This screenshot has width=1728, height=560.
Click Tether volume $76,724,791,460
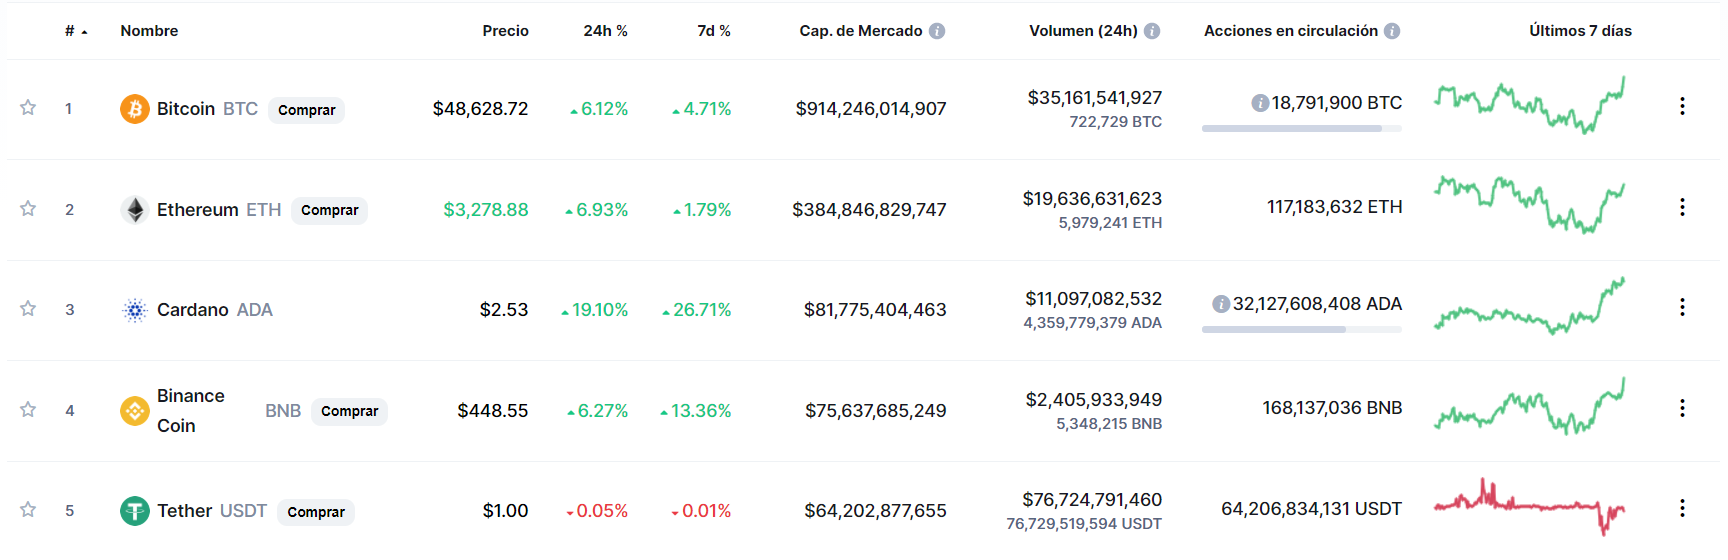pos(1092,500)
